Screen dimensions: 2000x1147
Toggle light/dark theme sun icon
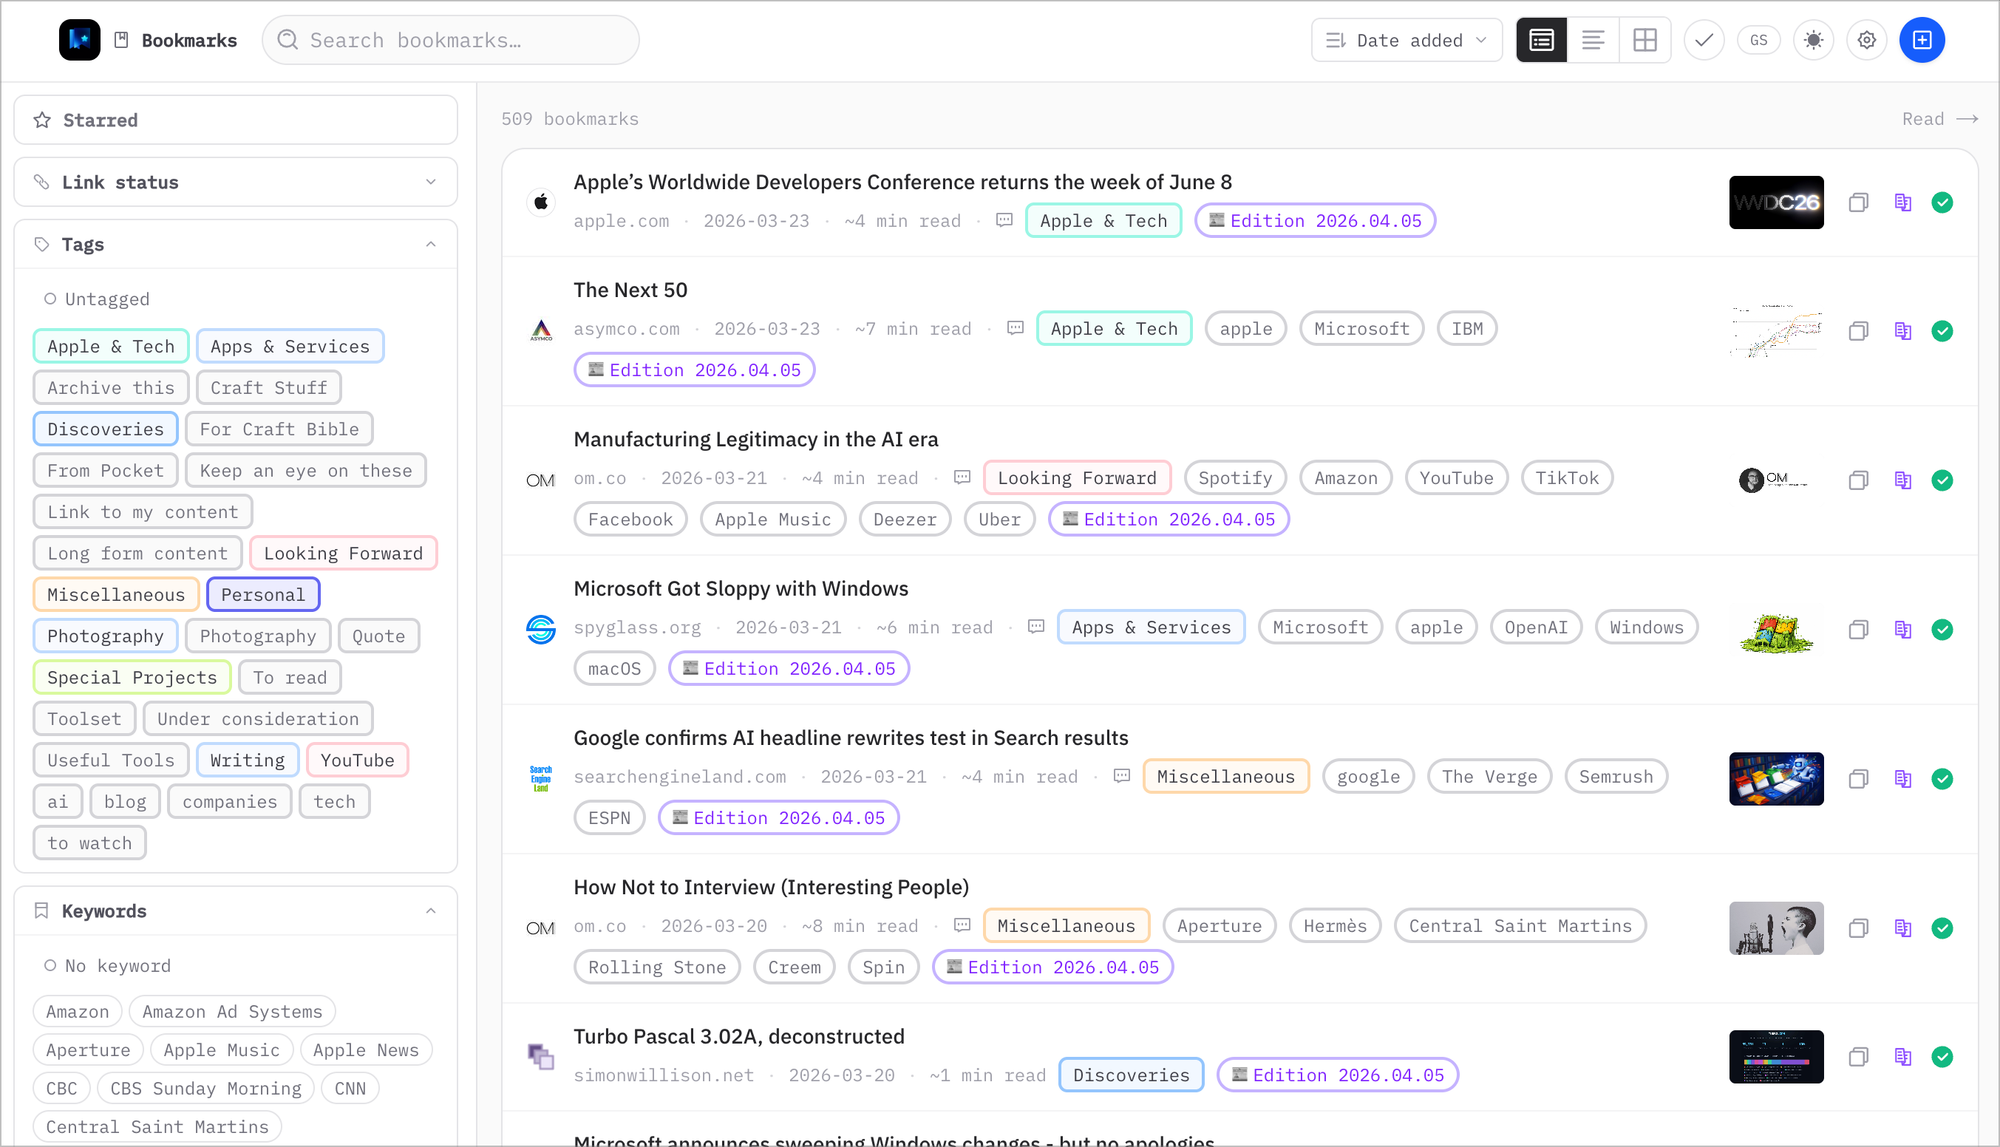(1813, 40)
